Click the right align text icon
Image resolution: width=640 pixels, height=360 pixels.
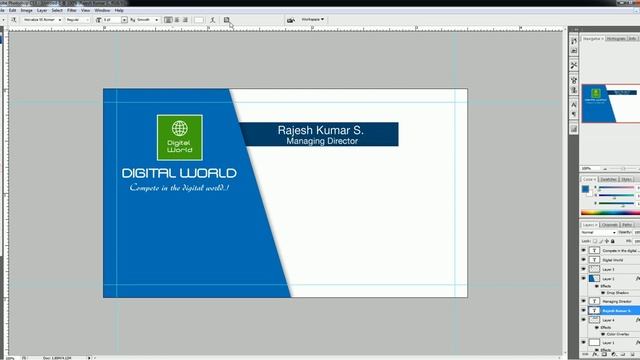[185, 20]
